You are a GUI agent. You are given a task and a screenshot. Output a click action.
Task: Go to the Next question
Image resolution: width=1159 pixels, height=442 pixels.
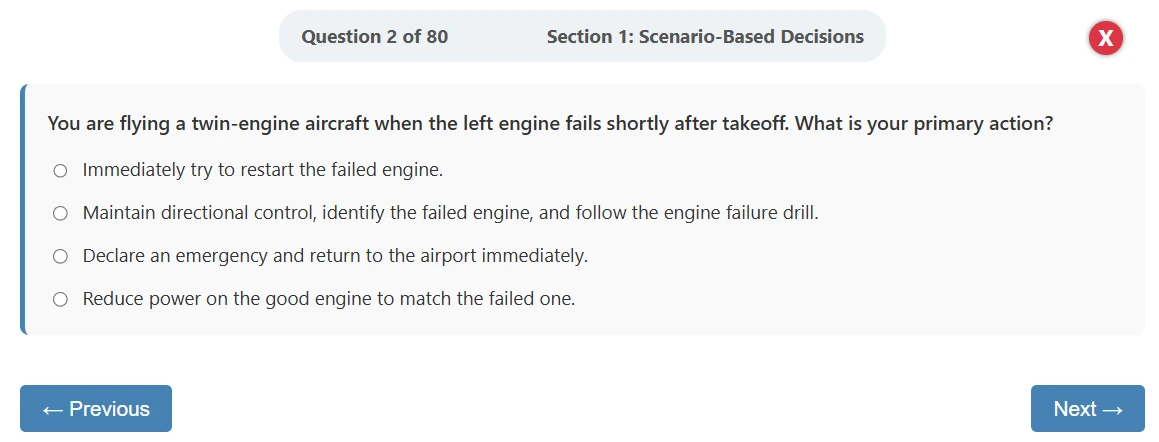[x=1087, y=409]
